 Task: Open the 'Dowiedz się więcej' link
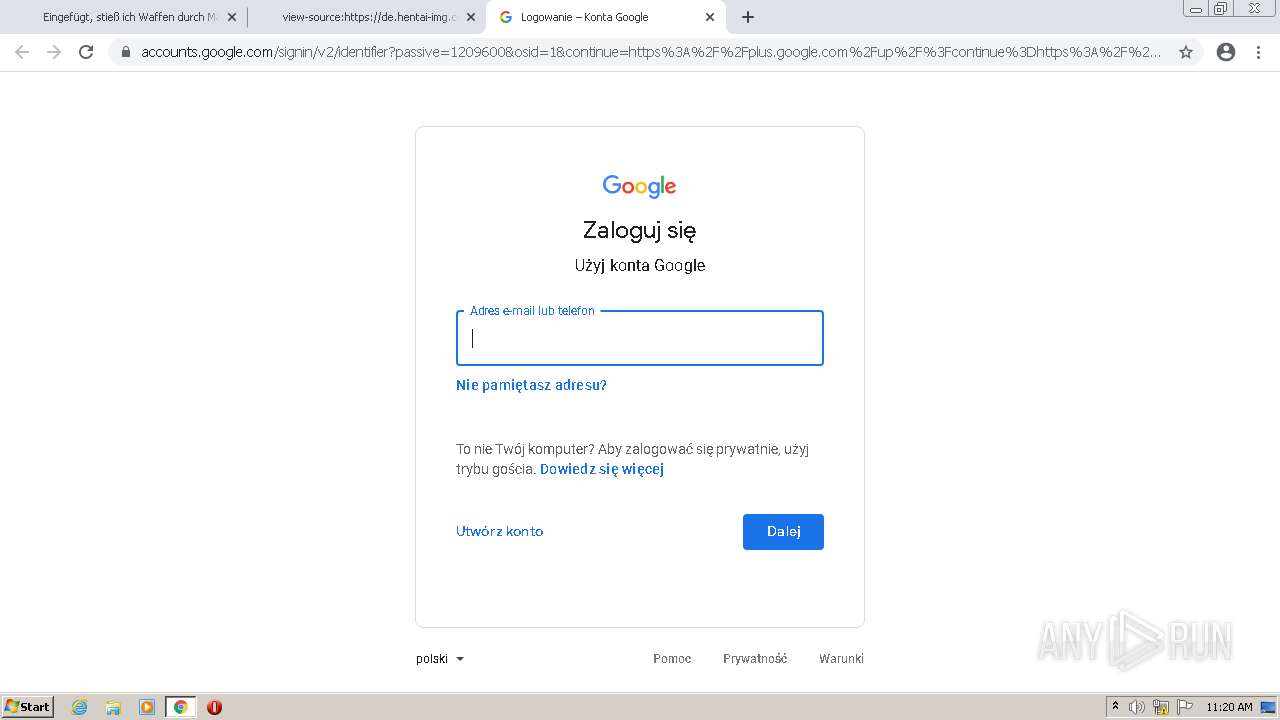(602, 469)
